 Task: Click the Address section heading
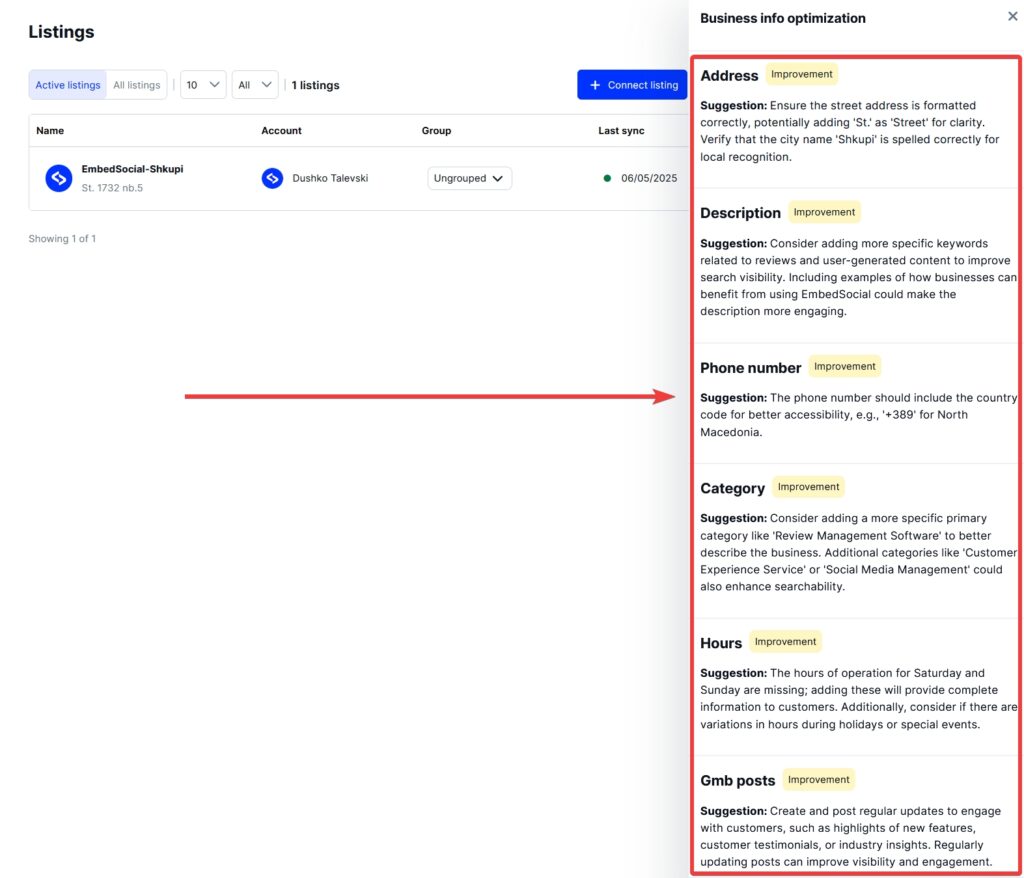pos(729,75)
